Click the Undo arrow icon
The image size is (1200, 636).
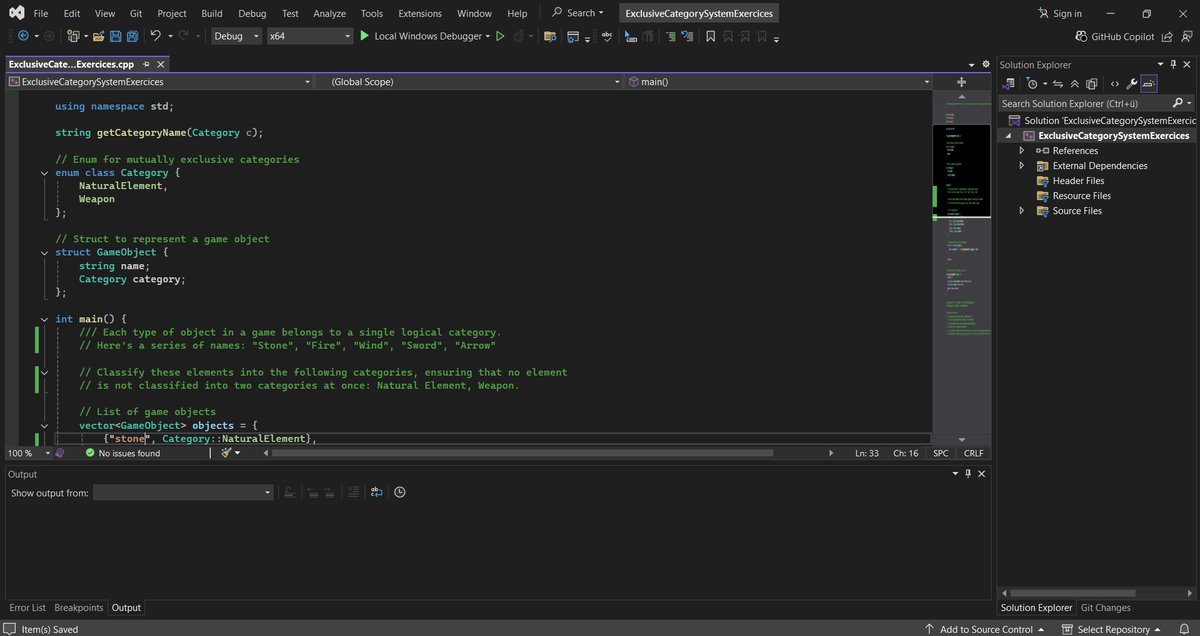(155, 36)
